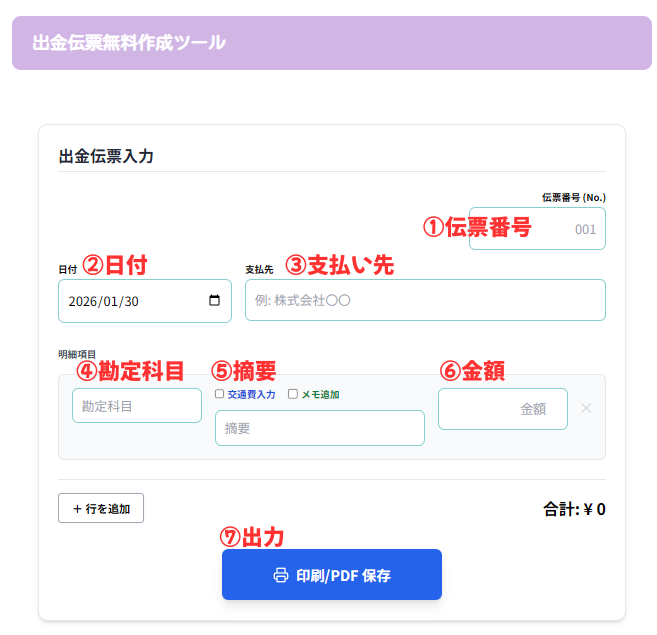Click the 出金伝票入力 section heading

pyautogui.click(x=106, y=156)
